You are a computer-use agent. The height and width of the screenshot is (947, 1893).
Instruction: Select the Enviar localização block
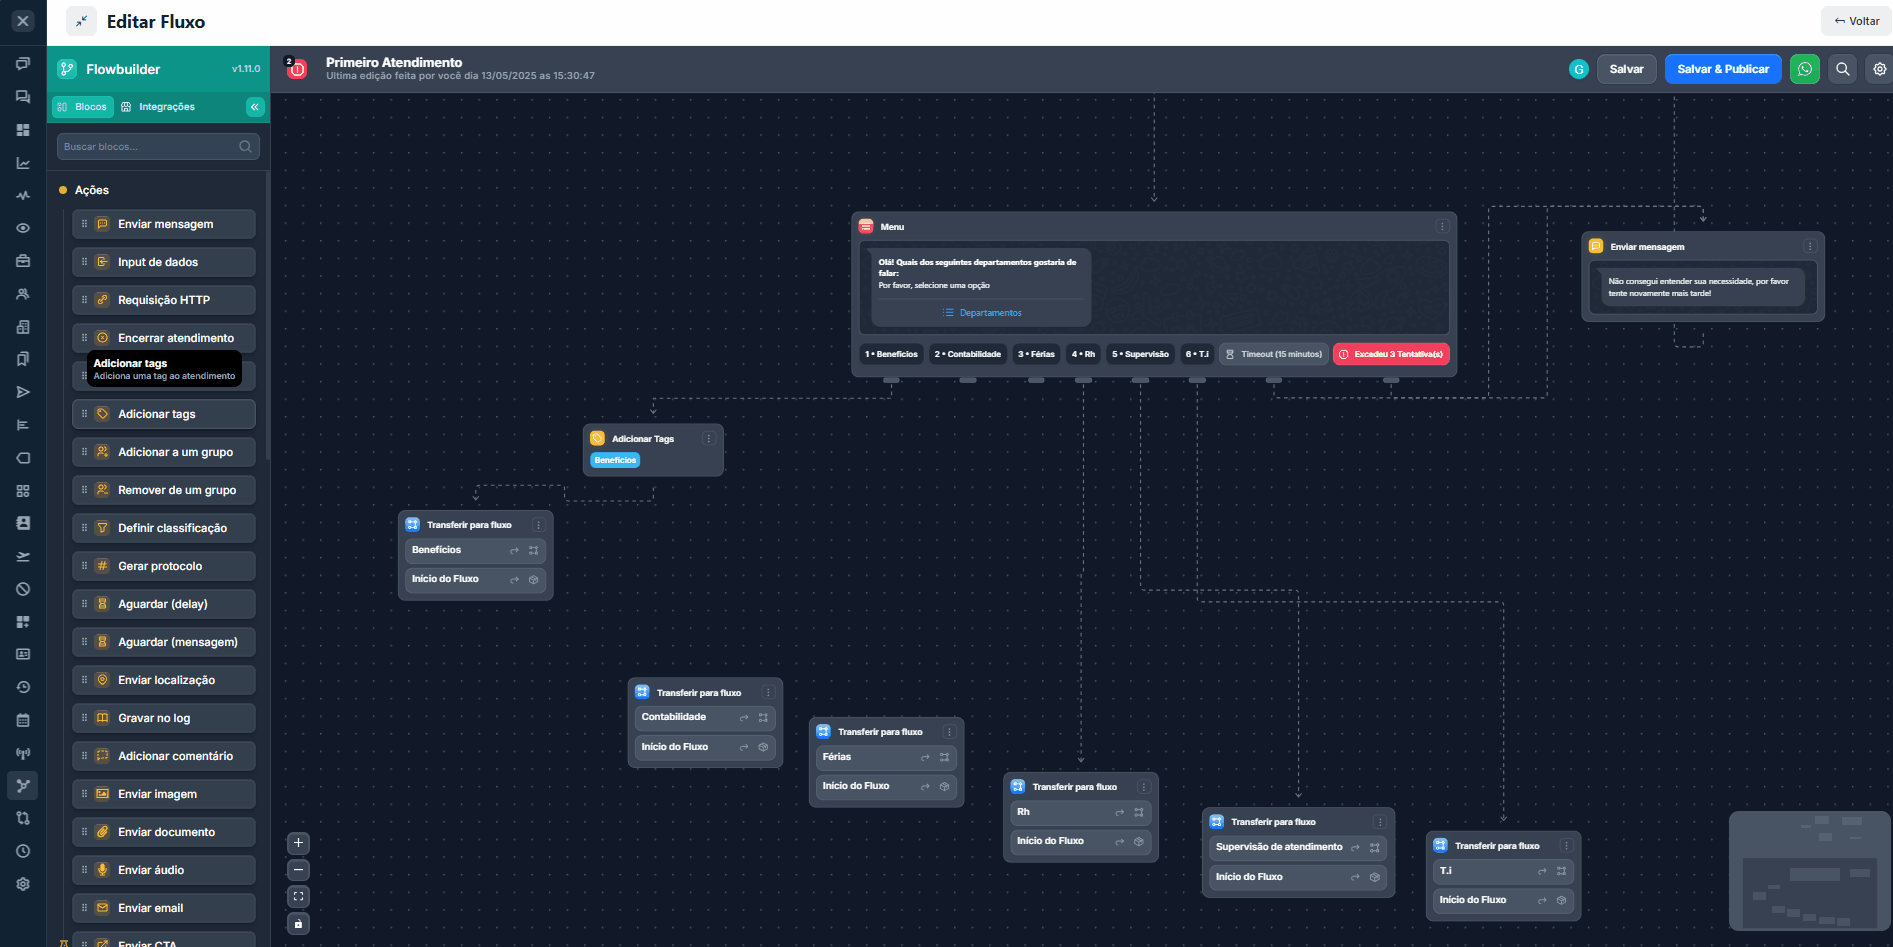(x=164, y=680)
